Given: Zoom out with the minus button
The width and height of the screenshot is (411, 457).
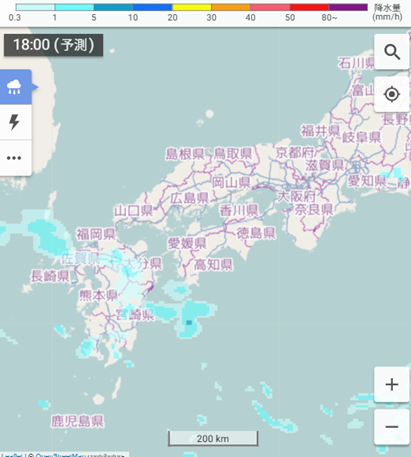Looking at the screenshot, I should 392,427.
